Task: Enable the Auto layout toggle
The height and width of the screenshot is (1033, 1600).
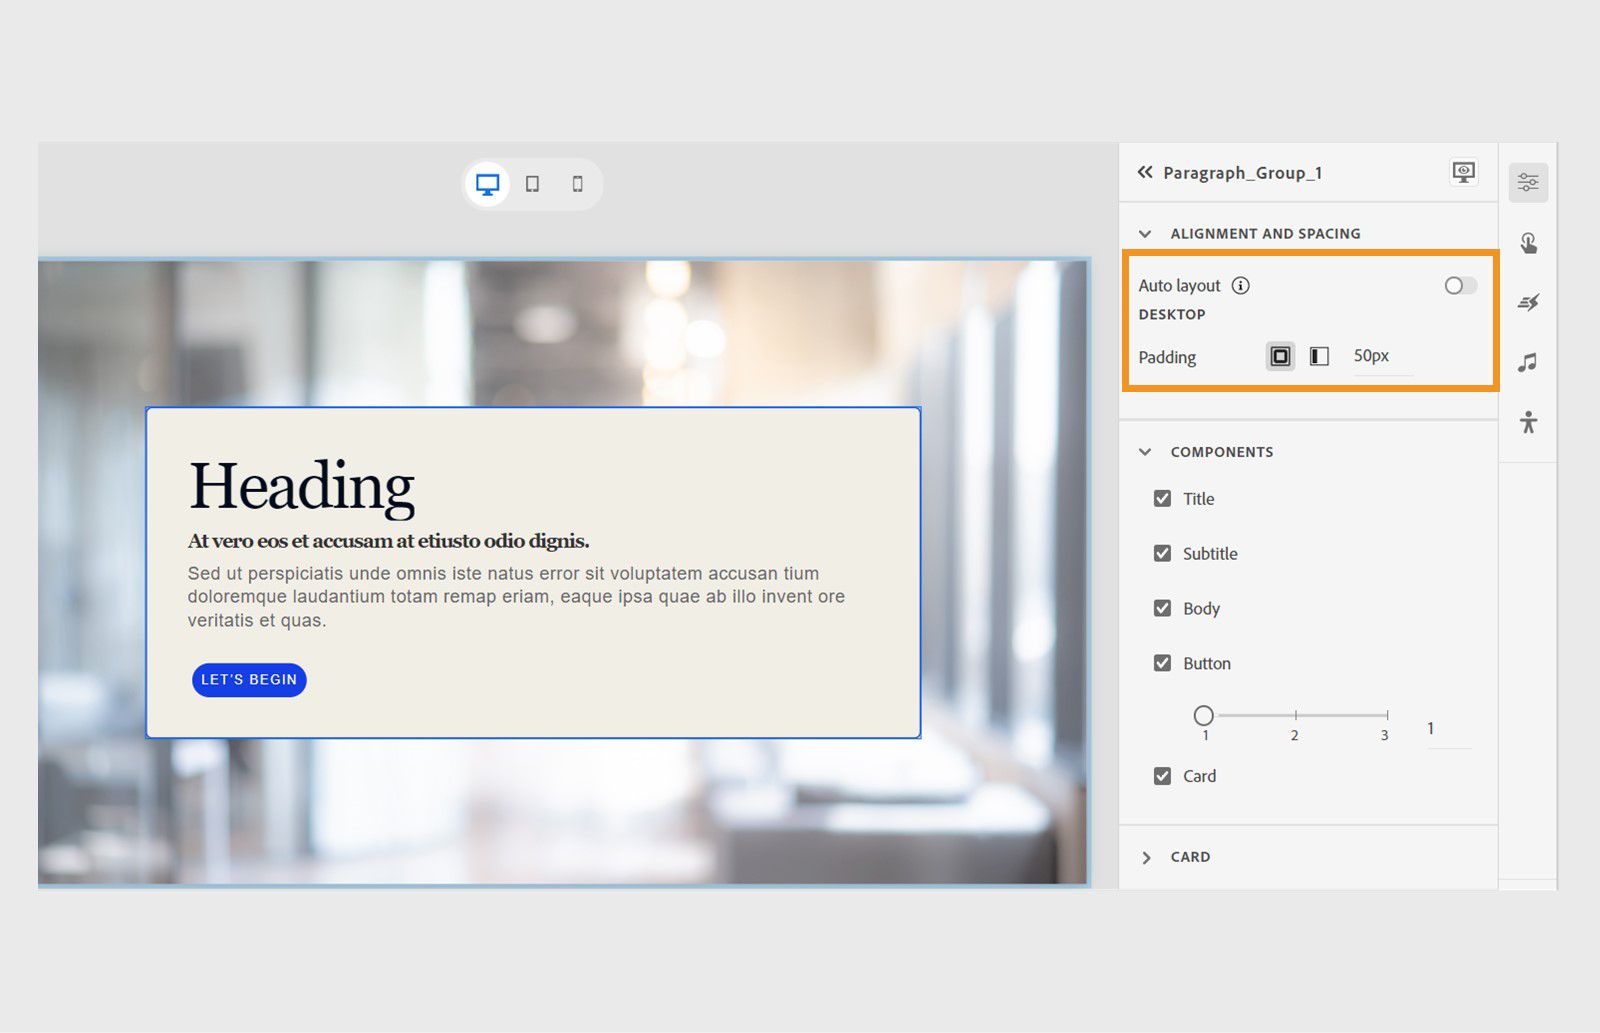Action: (x=1458, y=285)
